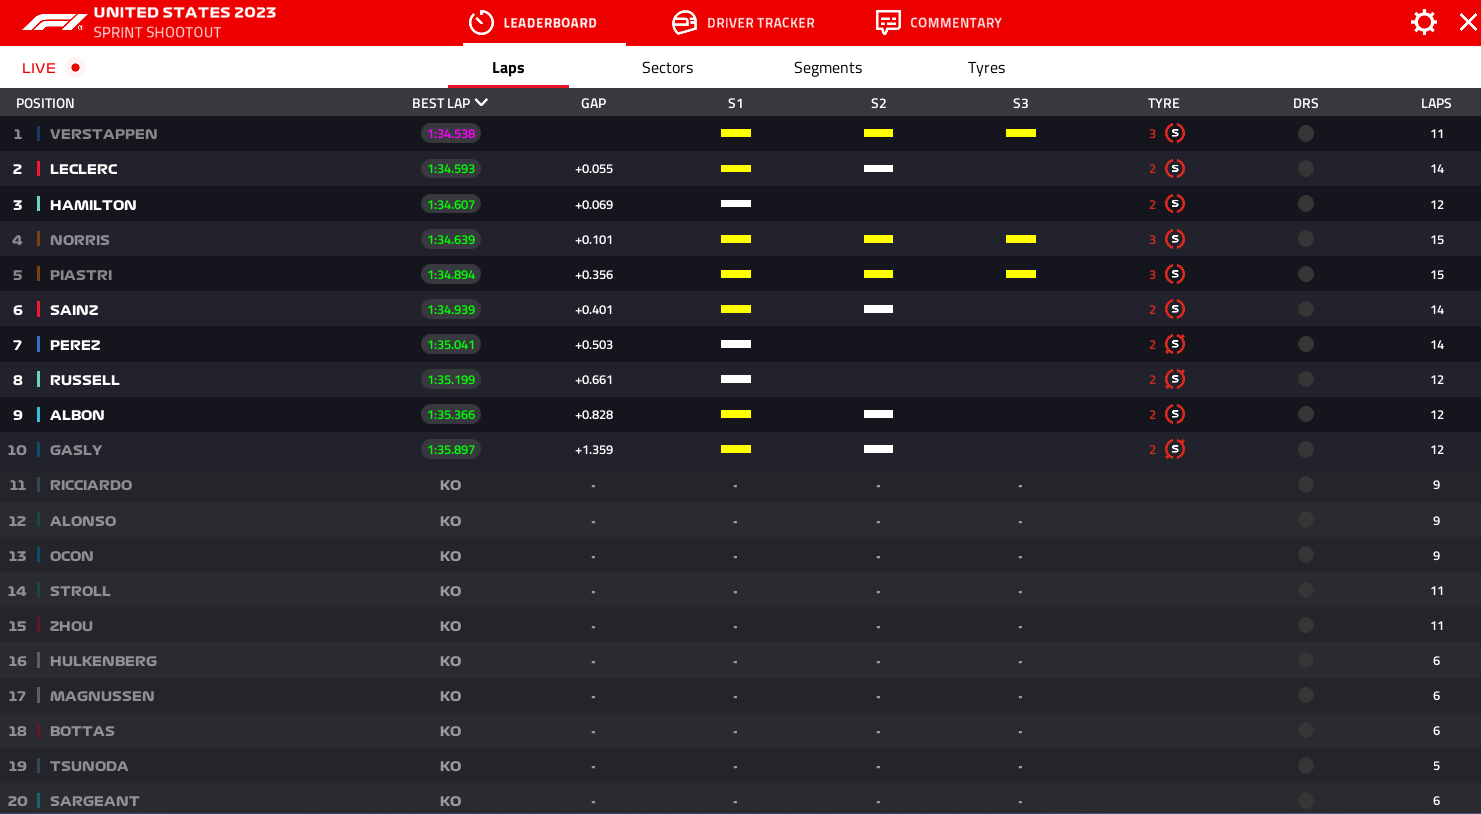Click Sainz's soft tyre icon
1481x814 pixels.
tap(1175, 309)
